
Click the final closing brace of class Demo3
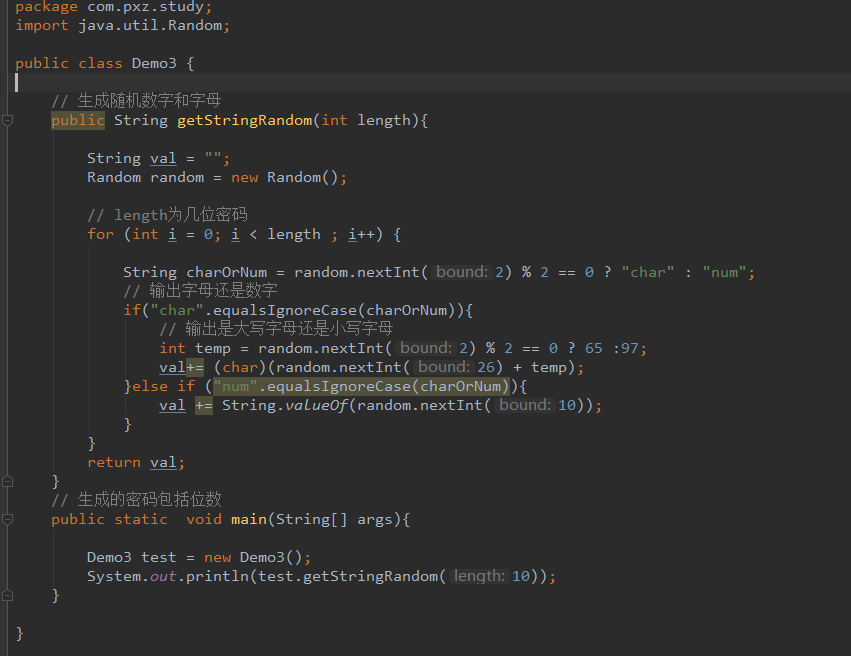pos(20,633)
